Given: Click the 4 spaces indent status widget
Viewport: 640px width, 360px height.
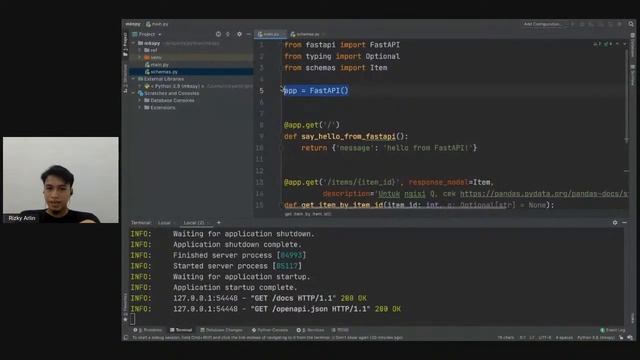Looking at the screenshot, I should (x=564, y=338).
